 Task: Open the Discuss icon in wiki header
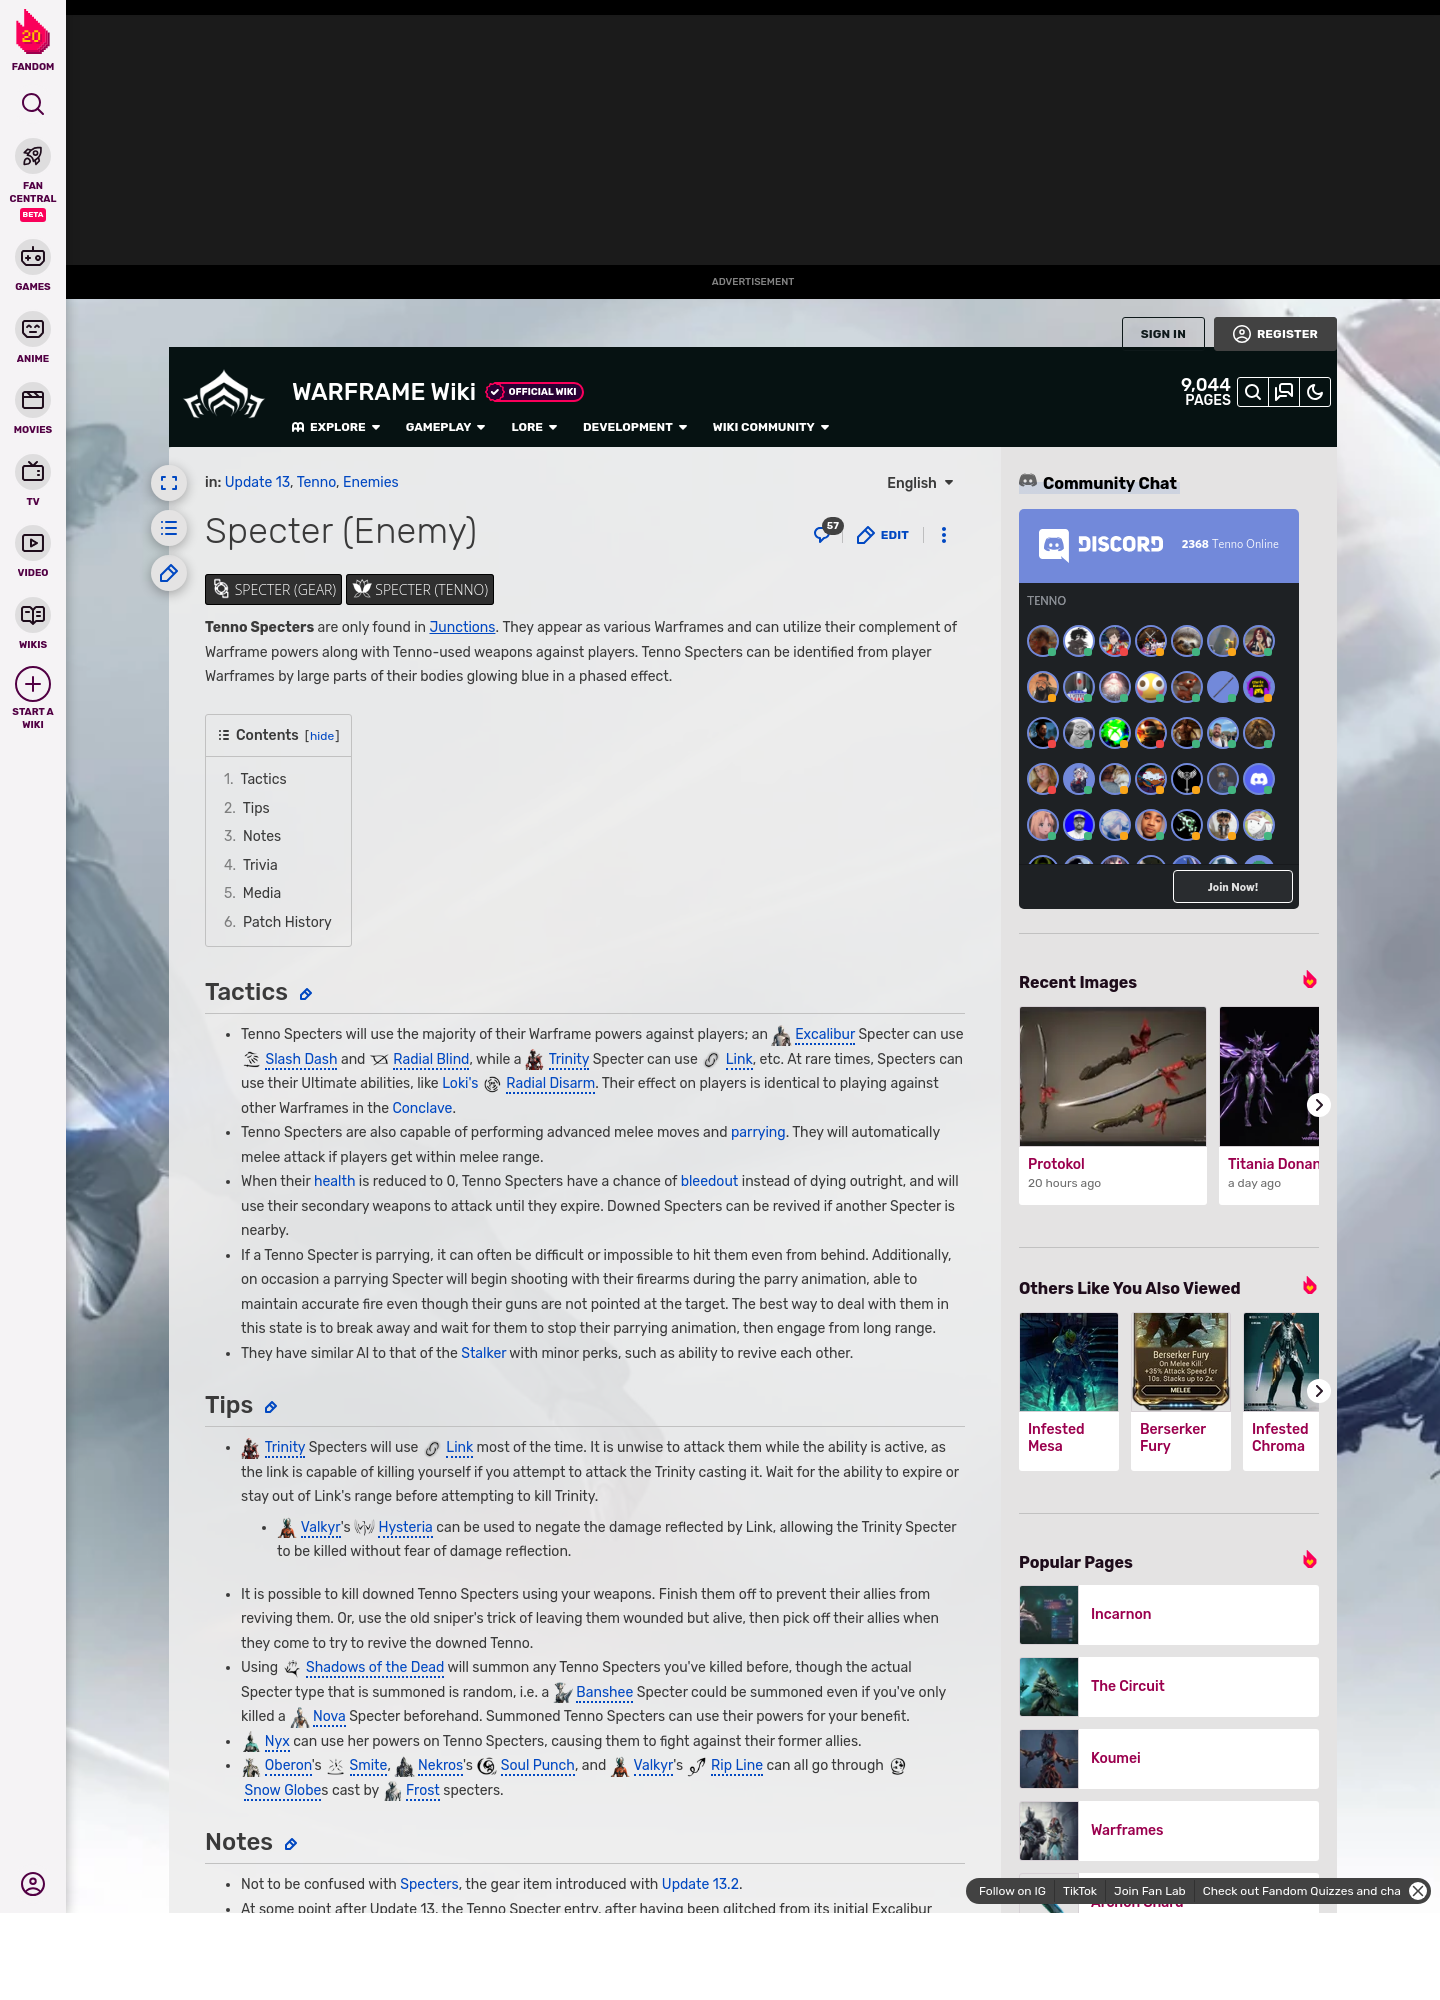point(1284,392)
